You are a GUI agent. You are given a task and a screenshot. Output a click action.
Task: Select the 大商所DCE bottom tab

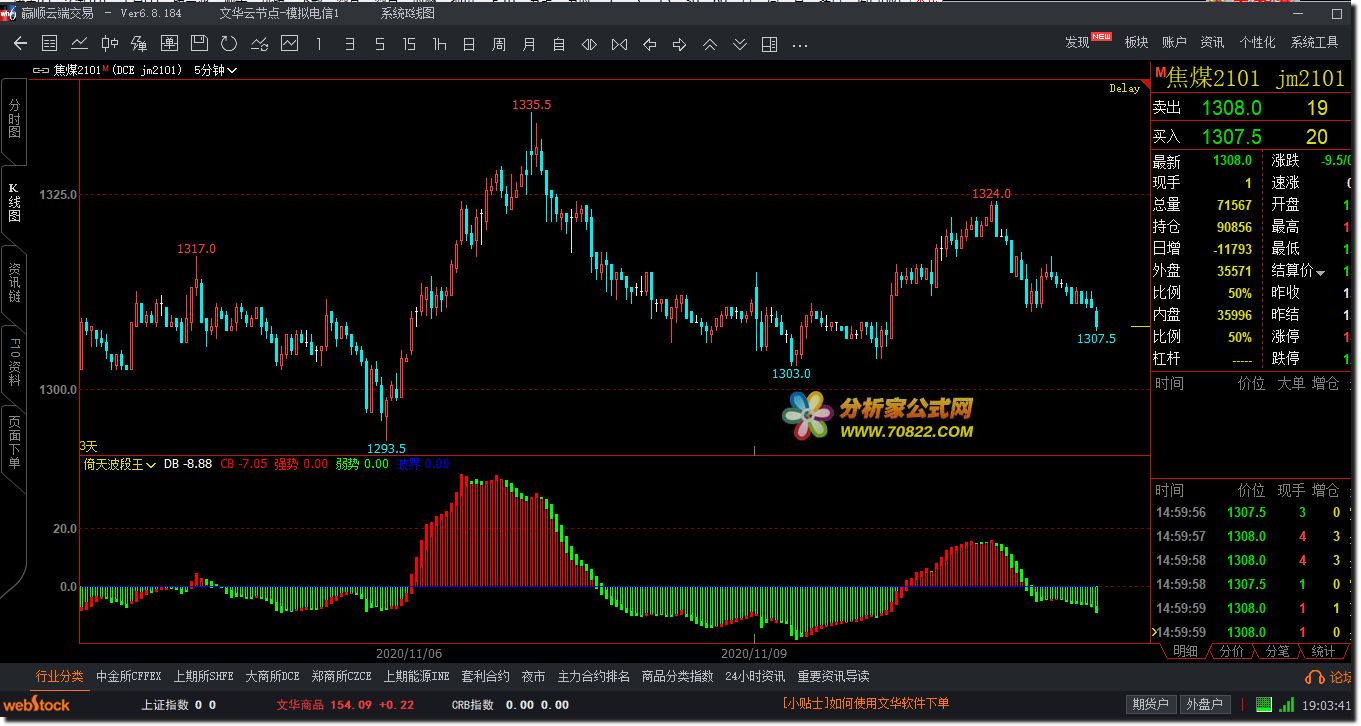272,677
